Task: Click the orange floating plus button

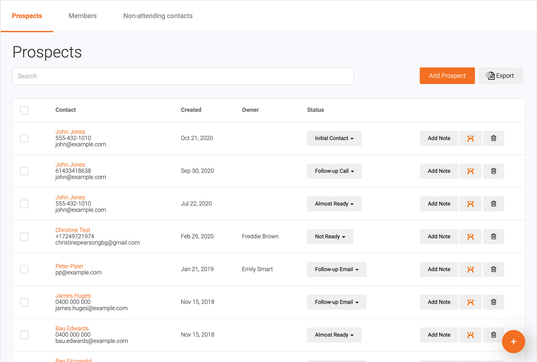Action: [513, 341]
